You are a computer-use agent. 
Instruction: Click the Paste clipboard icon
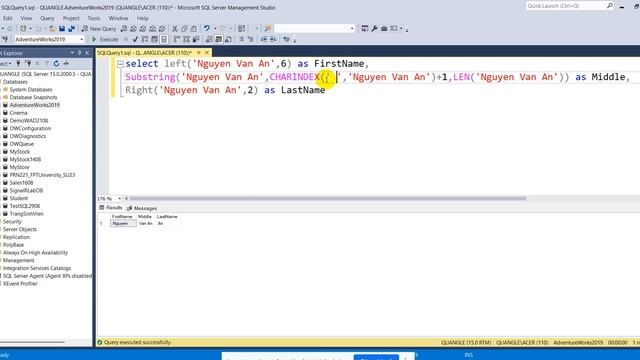[x=193, y=29]
